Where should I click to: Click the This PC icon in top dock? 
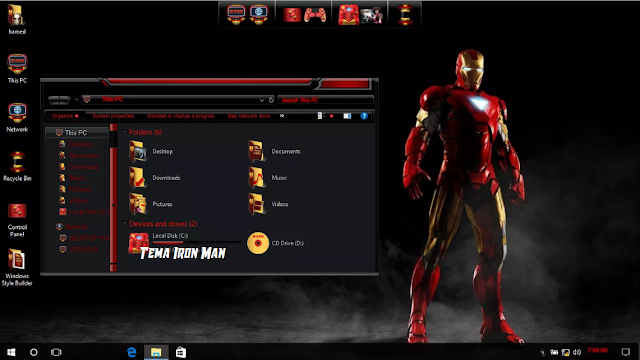(236, 15)
